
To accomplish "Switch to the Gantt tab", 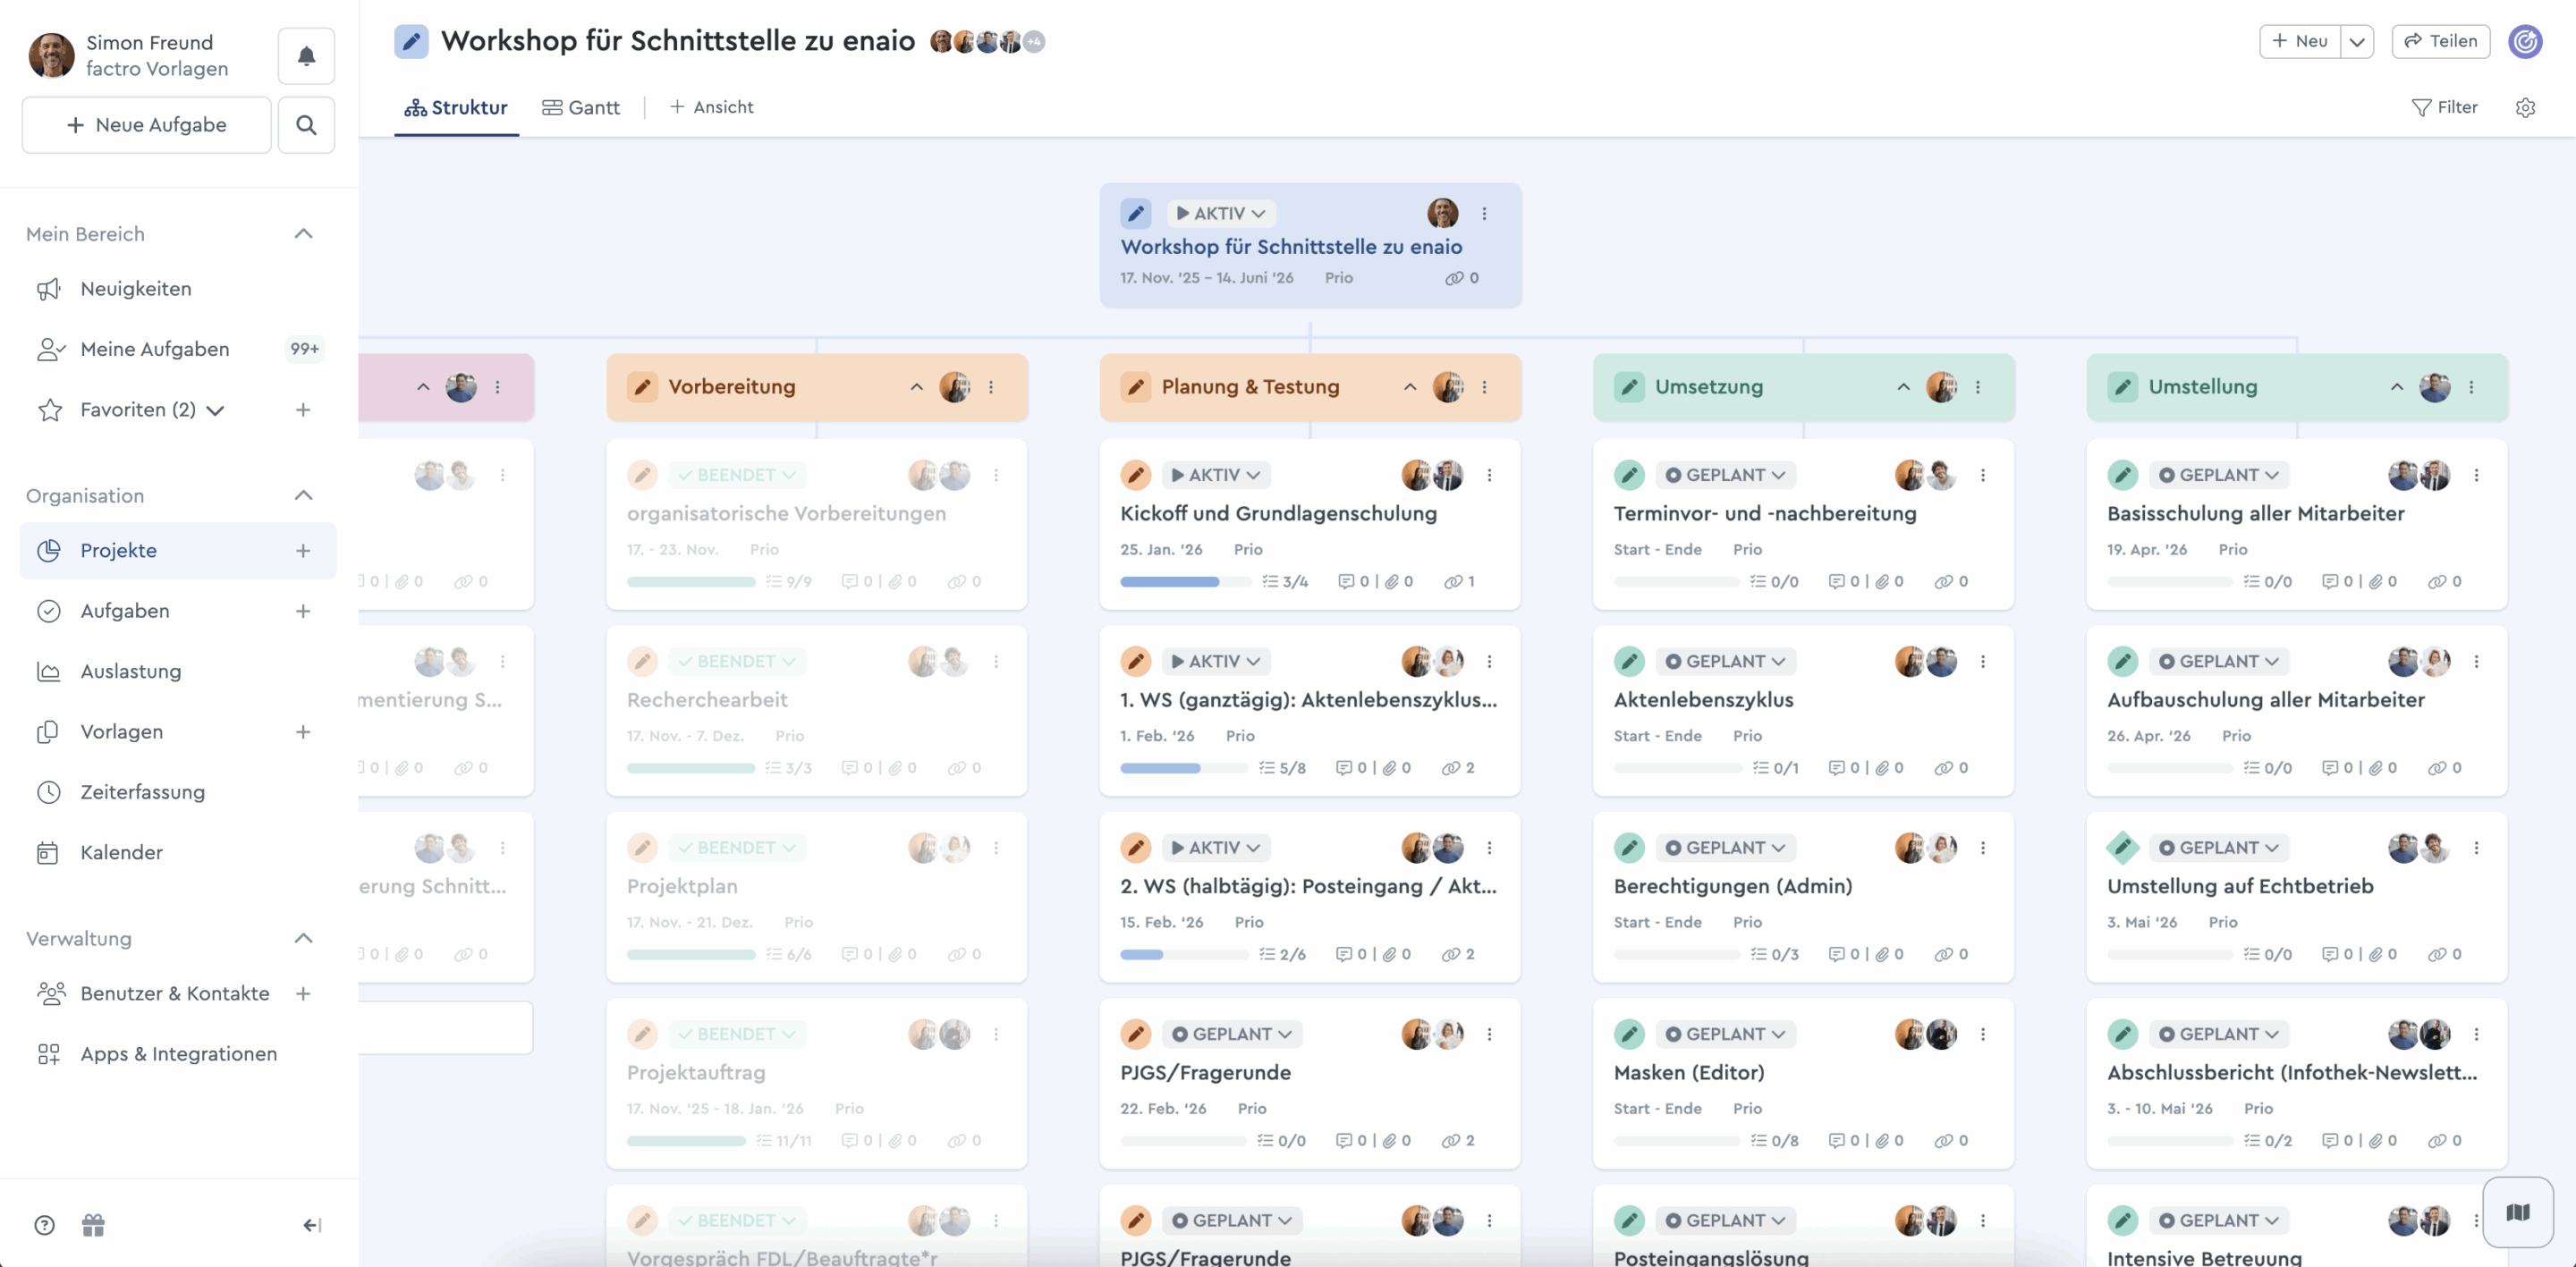I will tap(581, 107).
